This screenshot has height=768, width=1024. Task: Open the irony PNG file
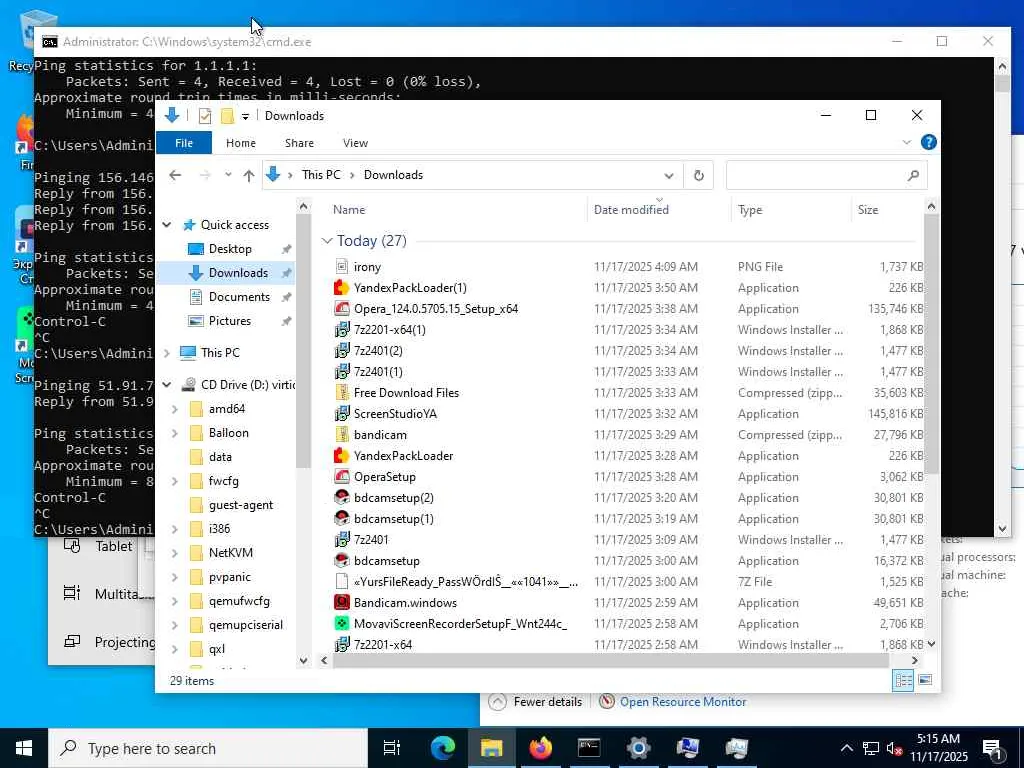(x=367, y=266)
